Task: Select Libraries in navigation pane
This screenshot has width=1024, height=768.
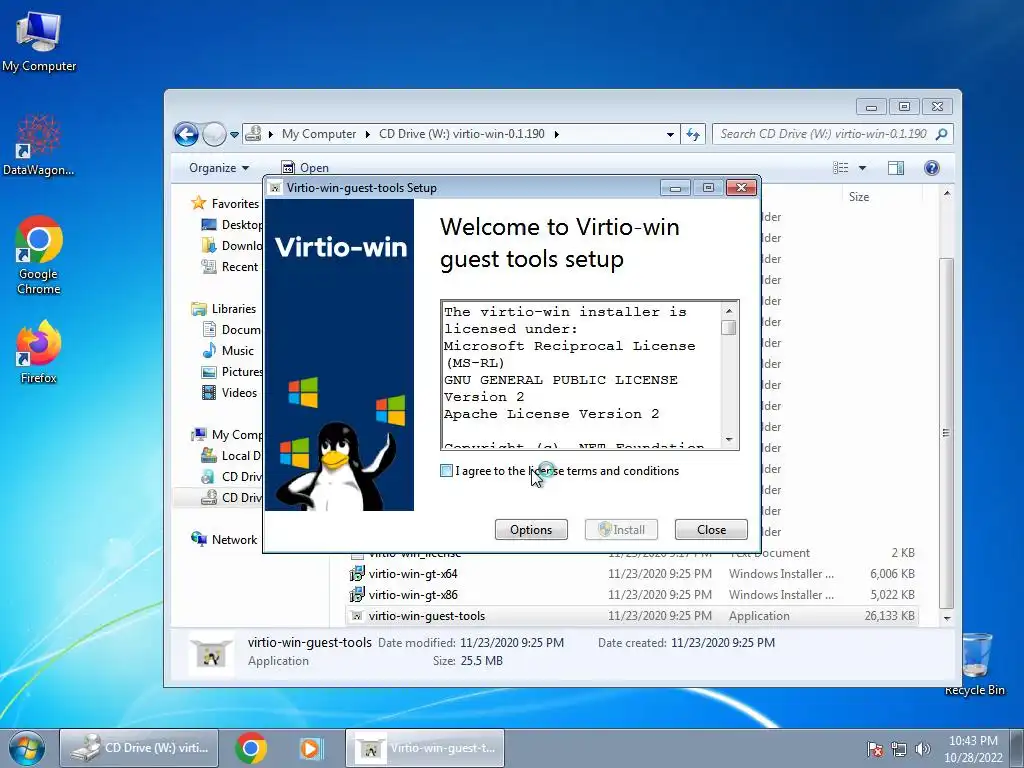Action: pyautogui.click(x=223, y=309)
